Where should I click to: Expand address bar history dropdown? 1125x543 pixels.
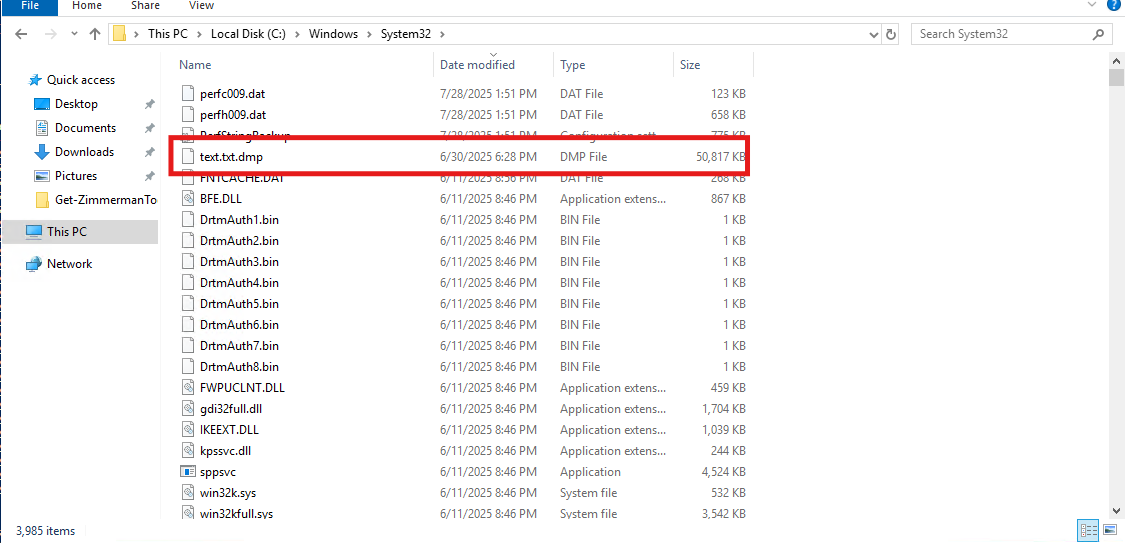click(x=873, y=34)
